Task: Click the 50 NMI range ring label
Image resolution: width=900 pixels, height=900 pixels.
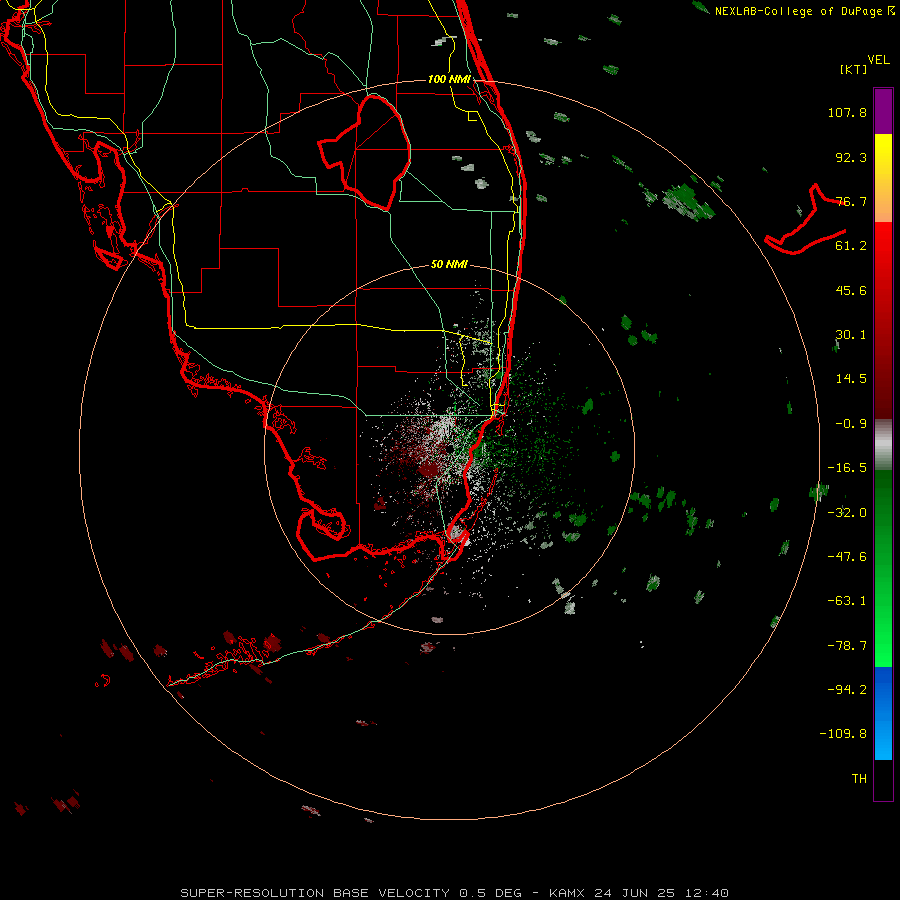Action: pos(449,264)
